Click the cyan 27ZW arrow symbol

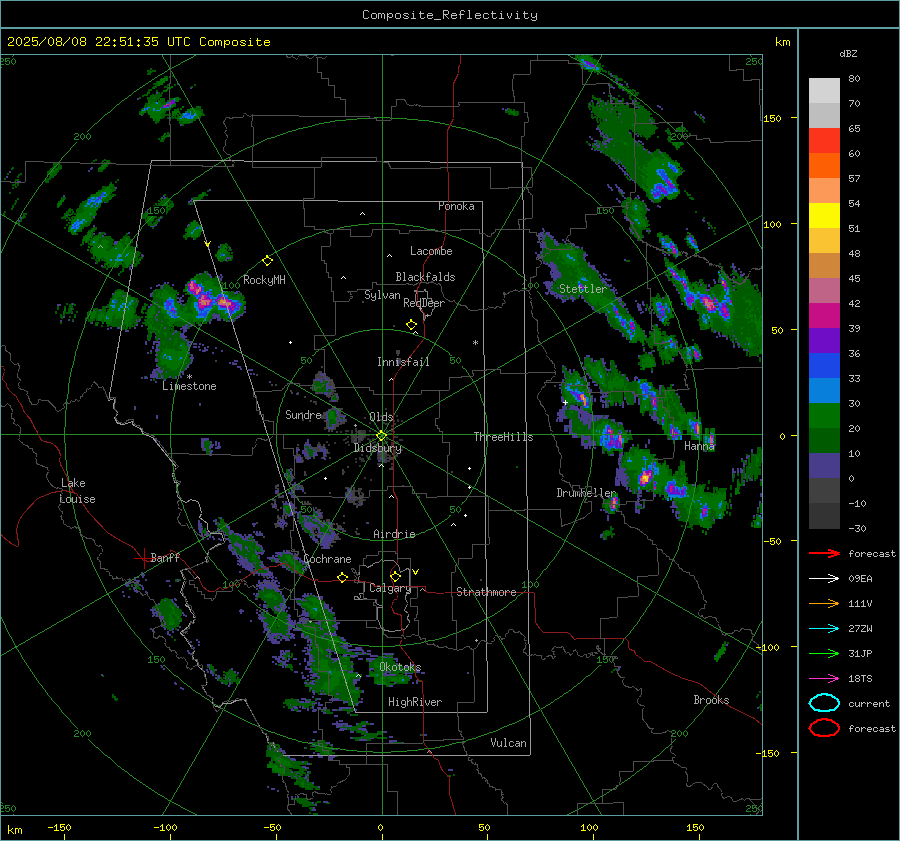tap(824, 629)
